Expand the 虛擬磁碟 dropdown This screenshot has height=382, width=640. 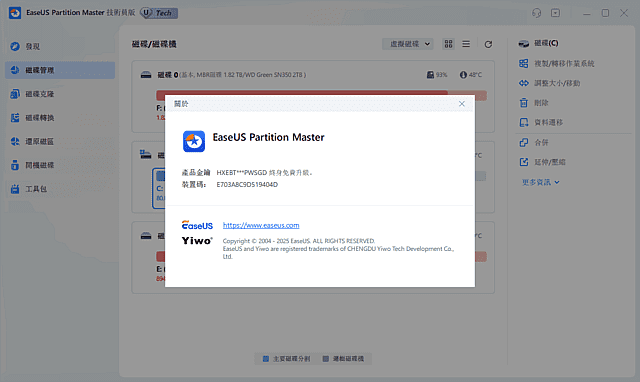click(407, 44)
